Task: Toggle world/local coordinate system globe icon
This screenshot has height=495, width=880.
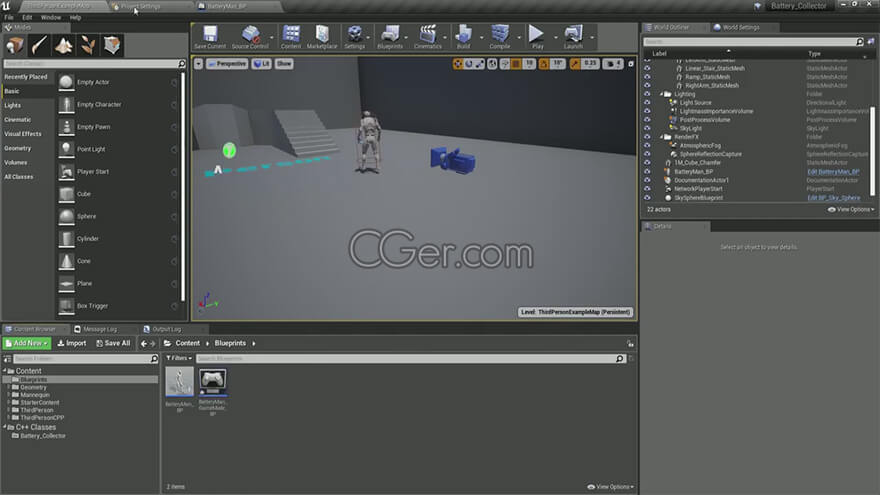Action: coord(492,64)
